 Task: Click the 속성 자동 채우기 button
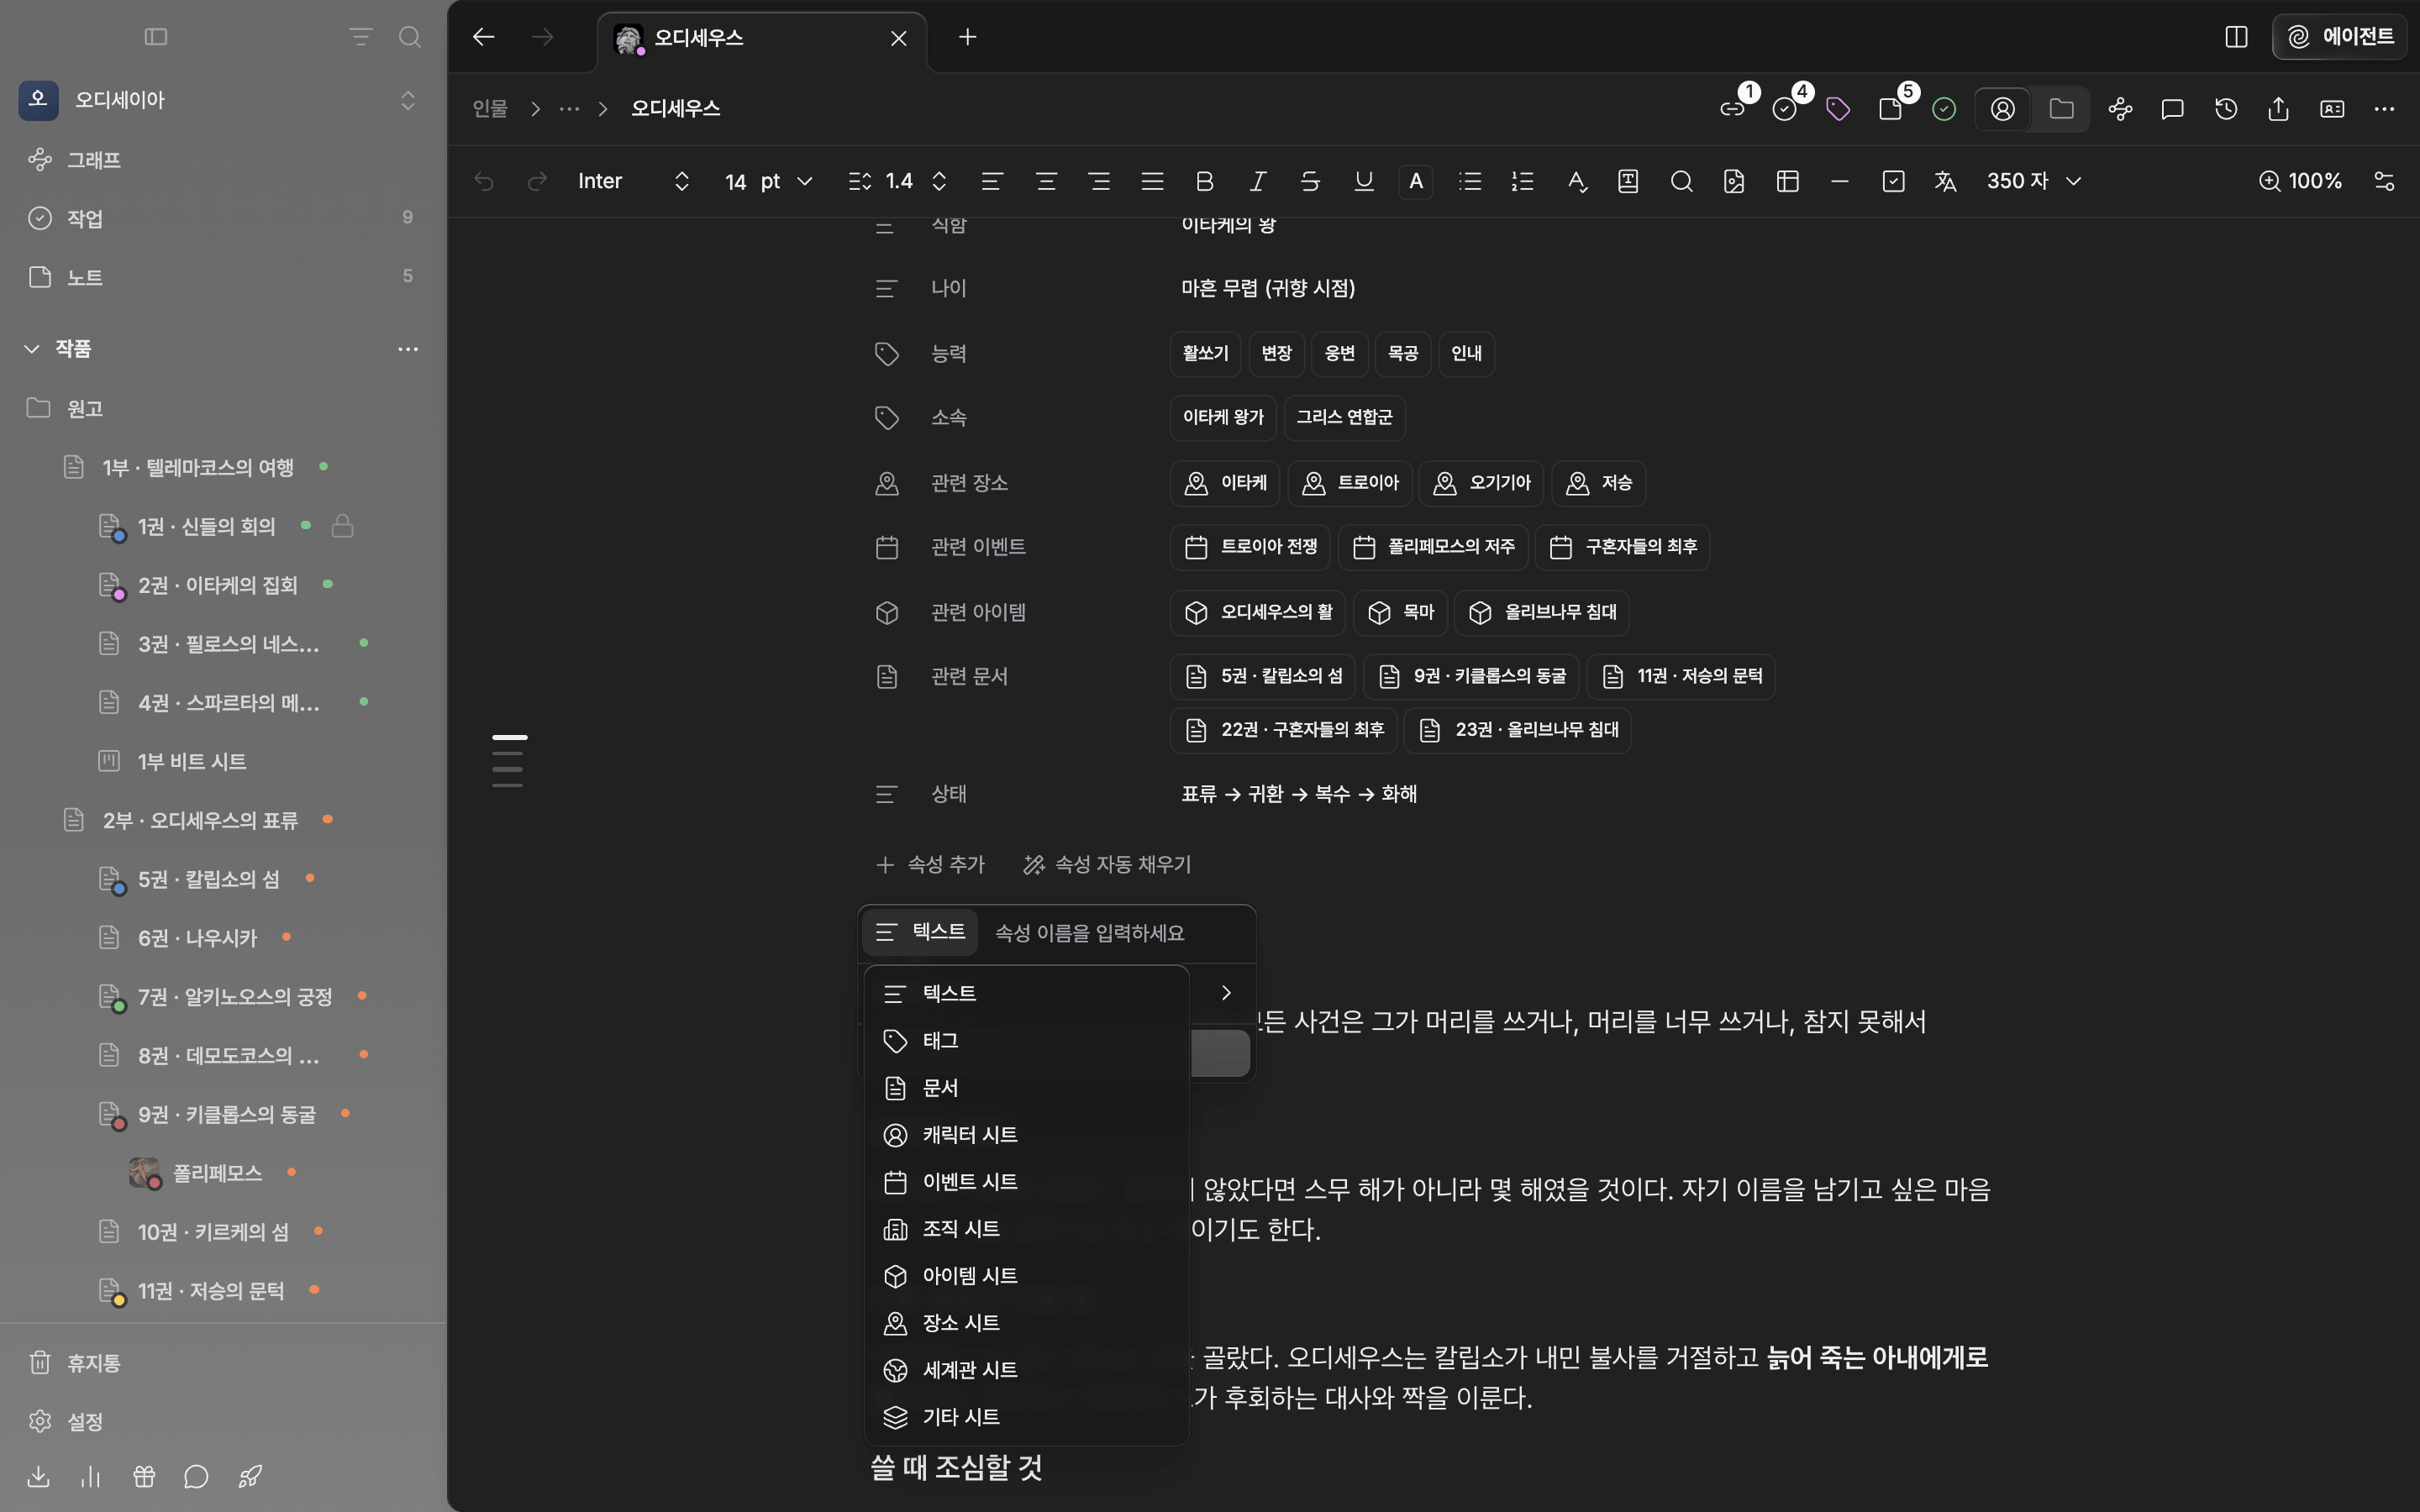(1107, 864)
